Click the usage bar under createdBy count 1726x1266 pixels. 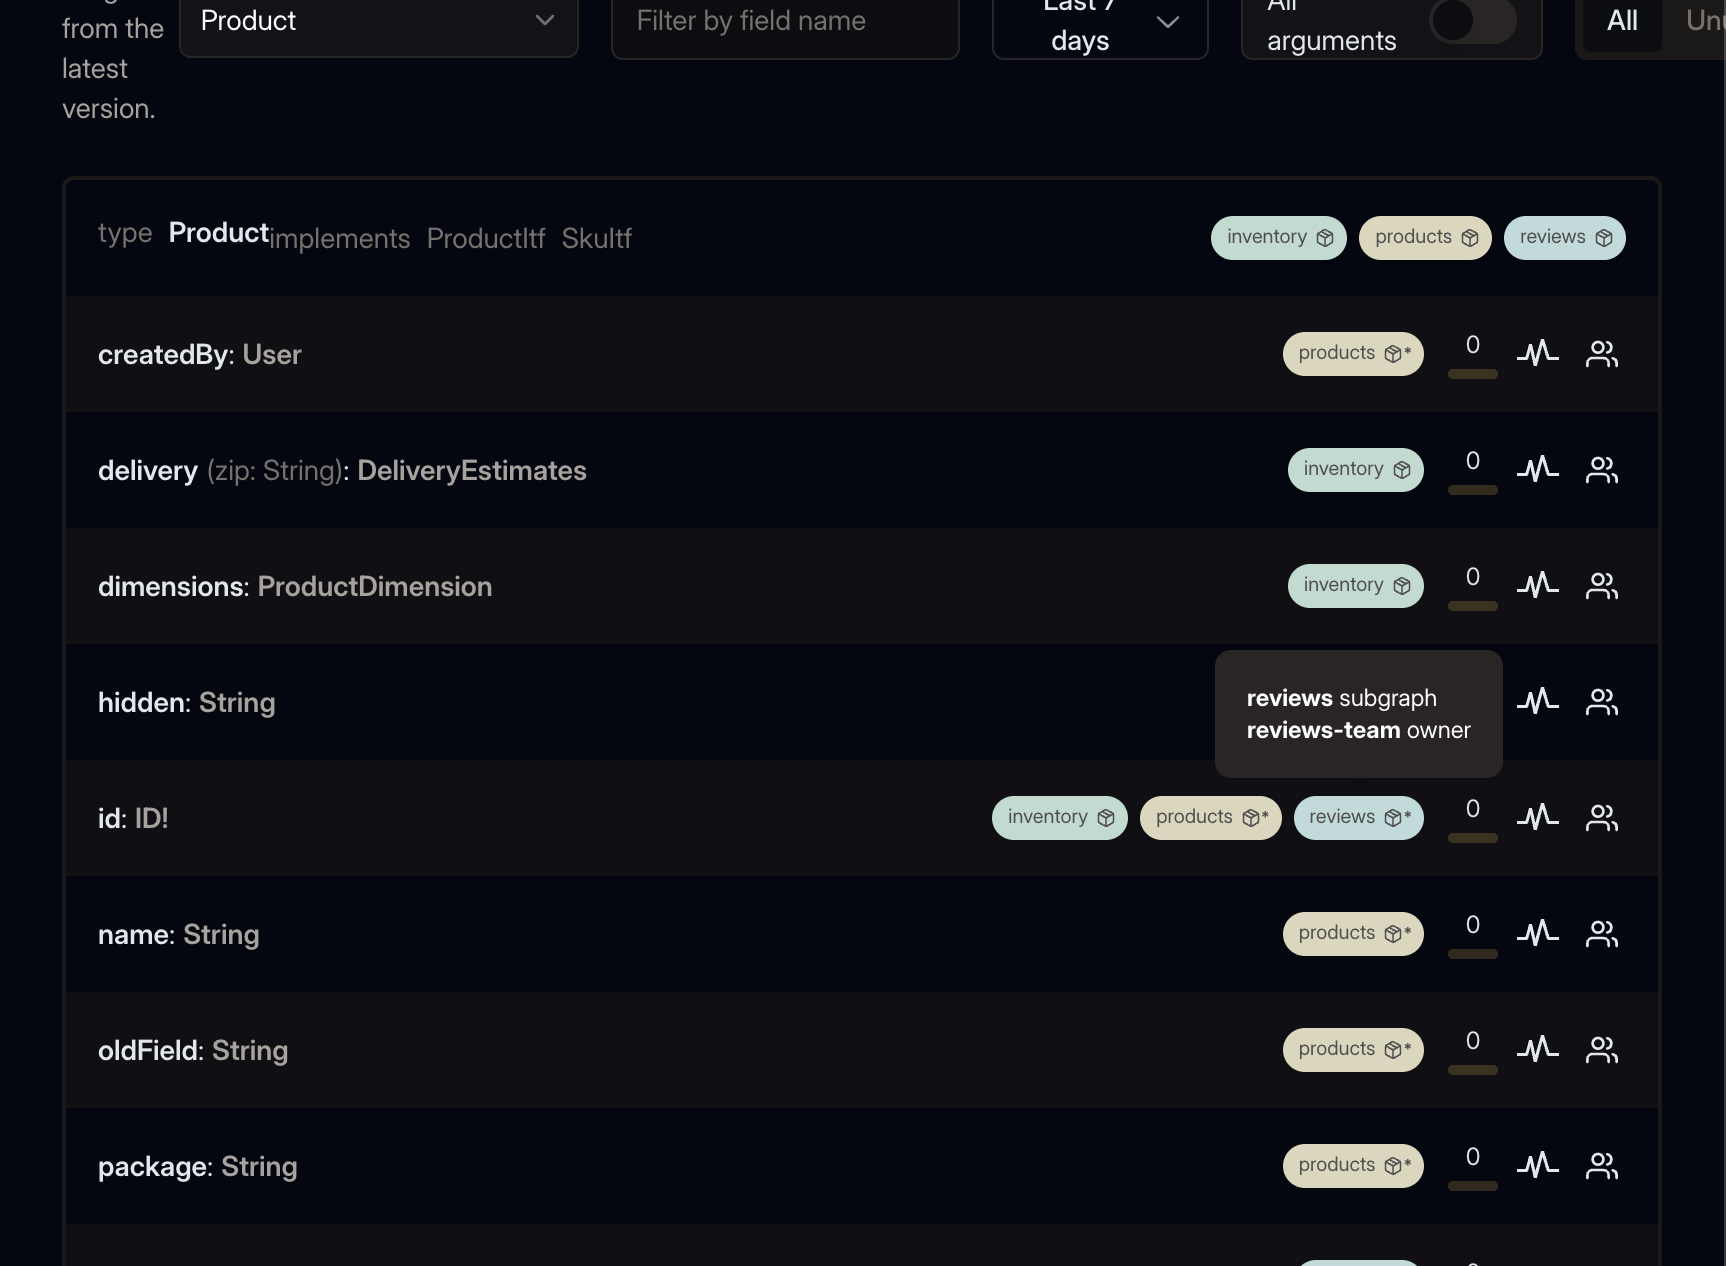click(x=1472, y=374)
